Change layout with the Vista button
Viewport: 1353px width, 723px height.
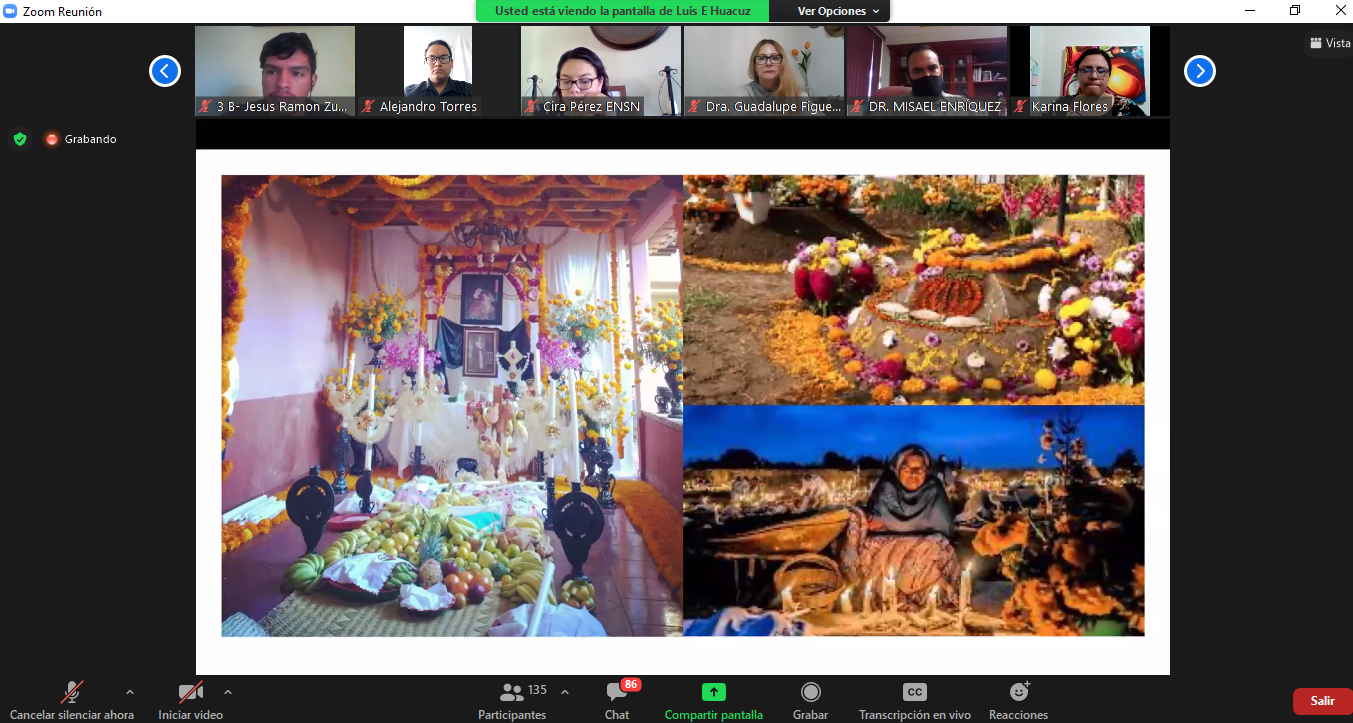[x=1330, y=43]
